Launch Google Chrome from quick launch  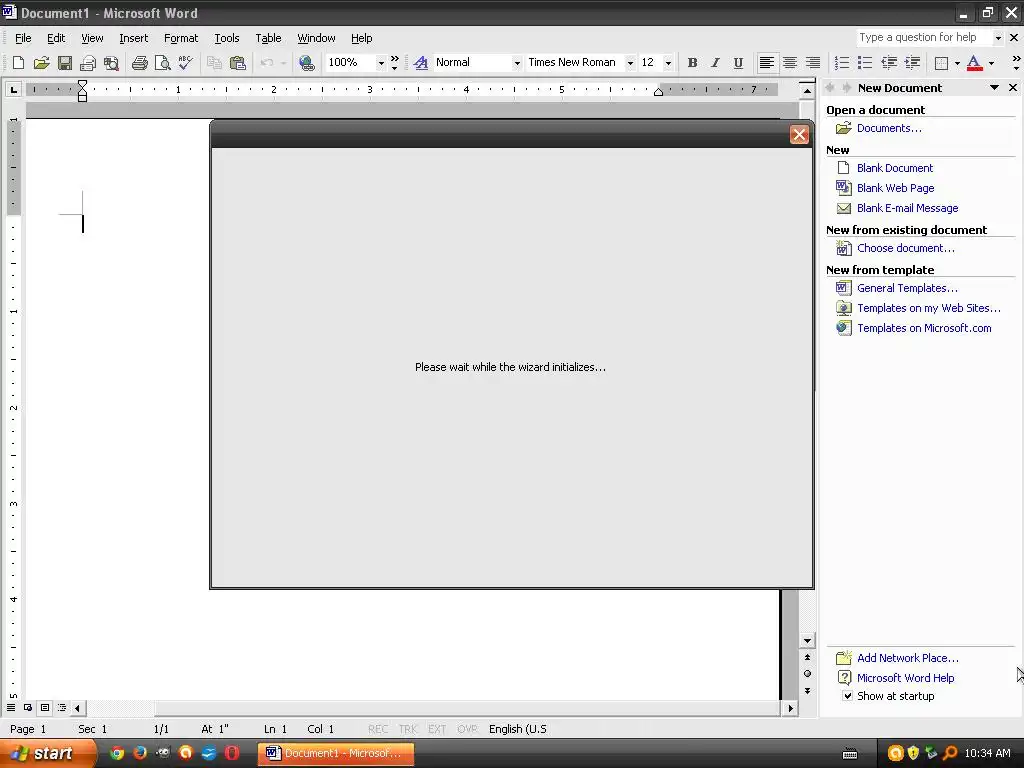click(x=117, y=753)
